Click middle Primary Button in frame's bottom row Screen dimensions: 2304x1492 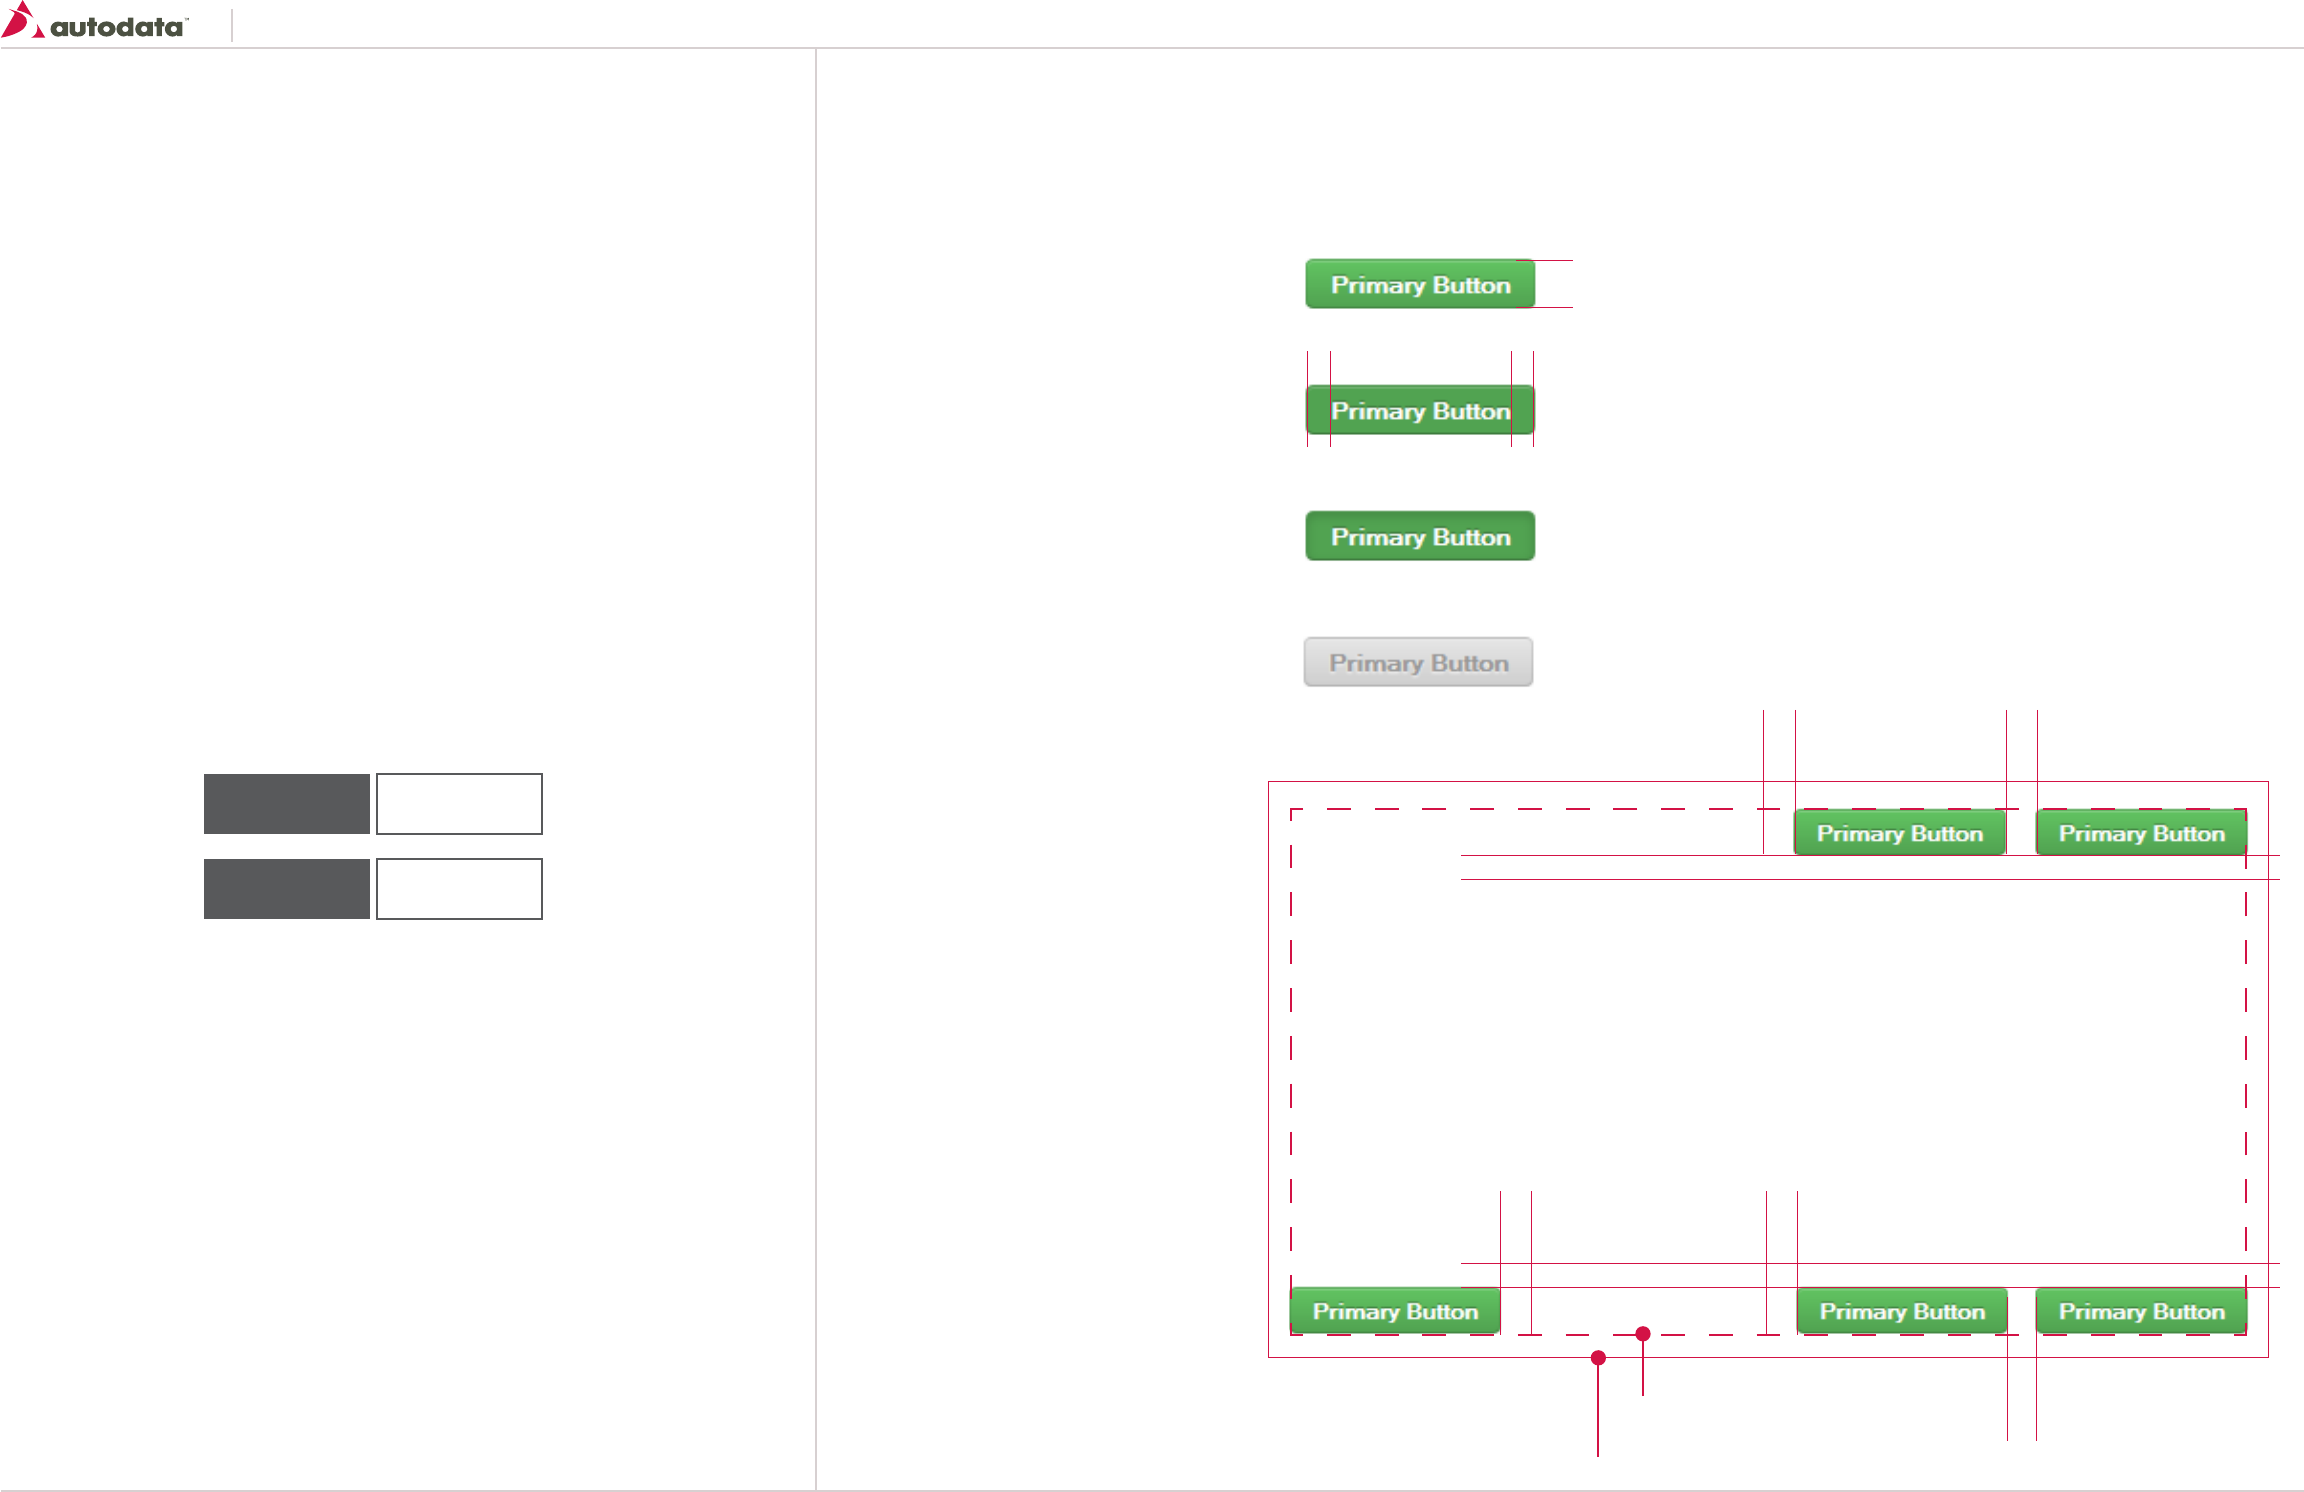(x=1902, y=1311)
